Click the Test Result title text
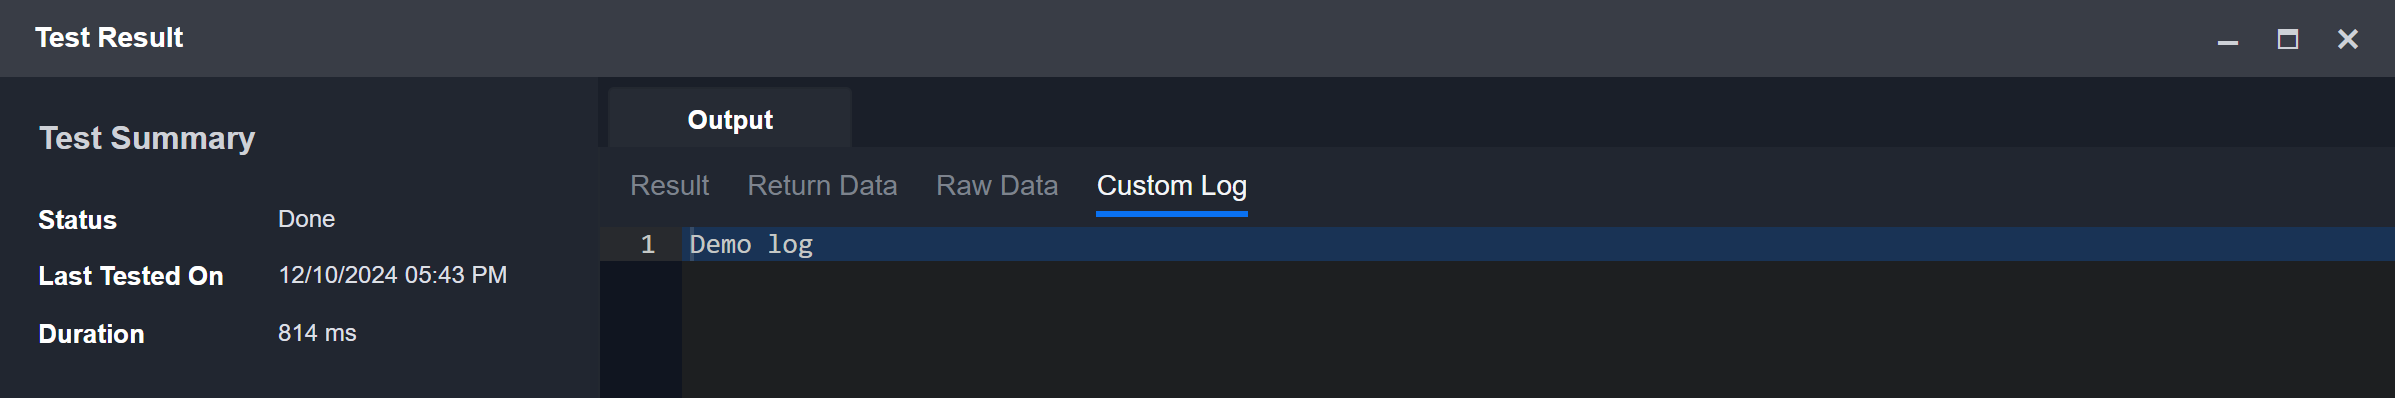The height and width of the screenshot is (398, 2395). [x=109, y=38]
